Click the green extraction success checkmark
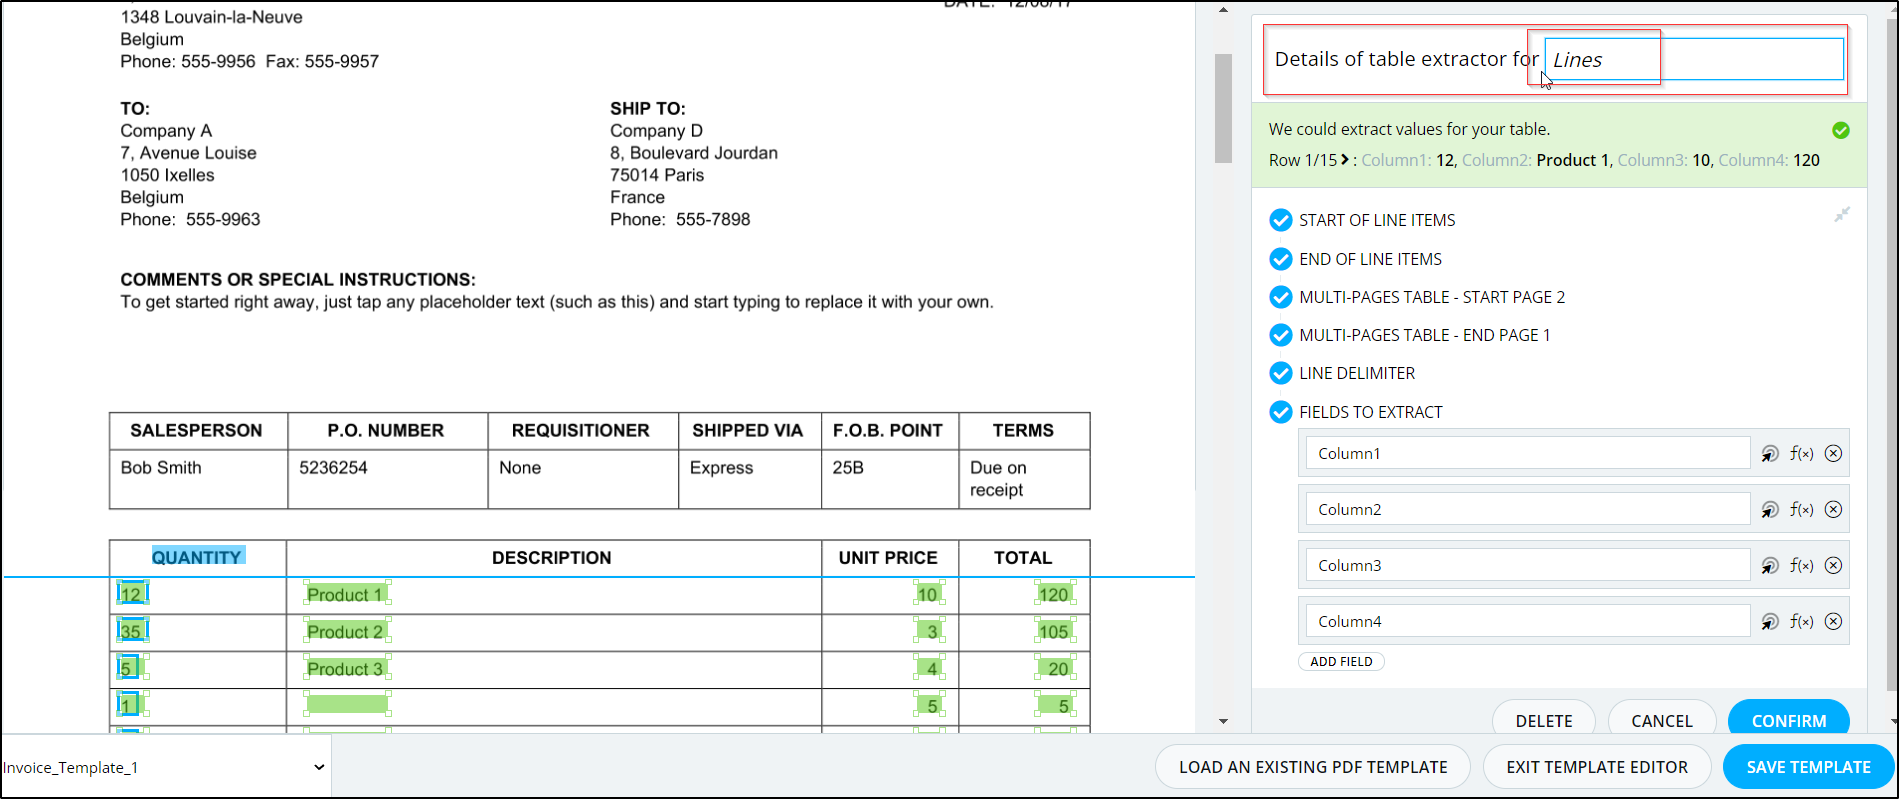Image resolution: width=1899 pixels, height=799 pixels. coord(1841,130)
